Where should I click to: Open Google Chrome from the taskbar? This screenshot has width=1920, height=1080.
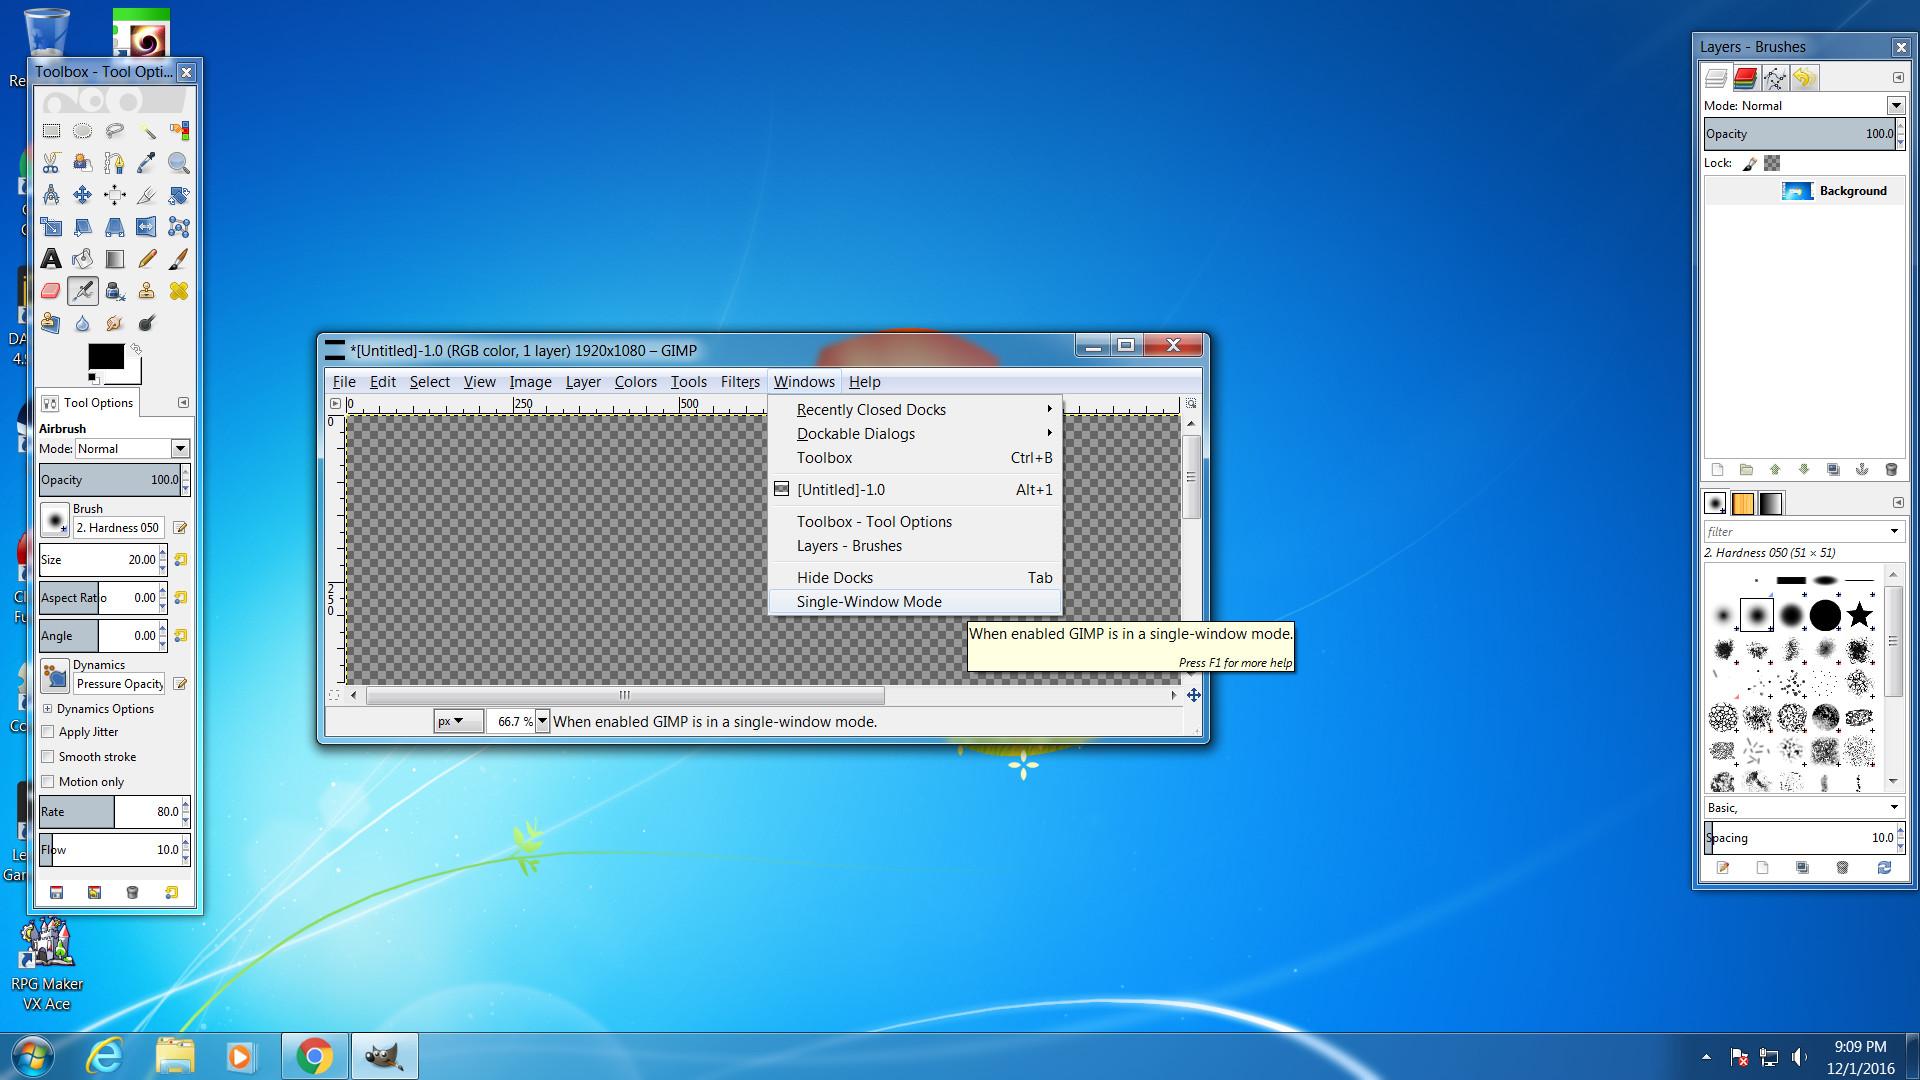[x=314, y=1056]
